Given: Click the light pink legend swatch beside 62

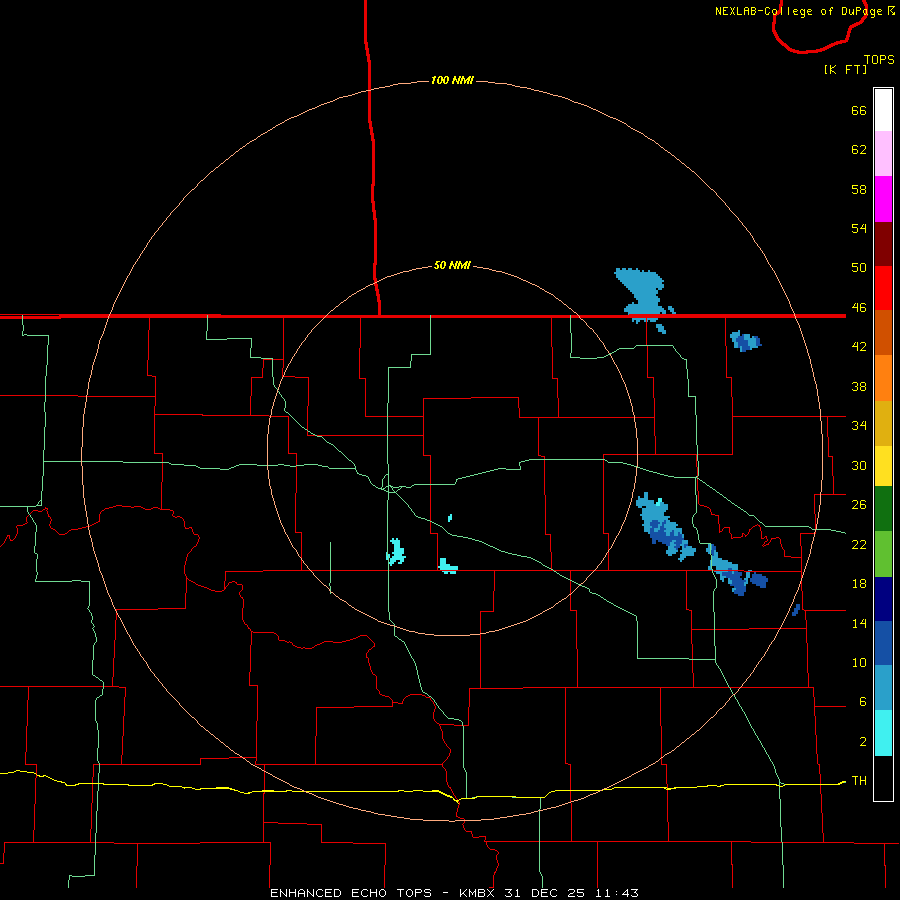Looking at the screenshot, I should point(883,154).
